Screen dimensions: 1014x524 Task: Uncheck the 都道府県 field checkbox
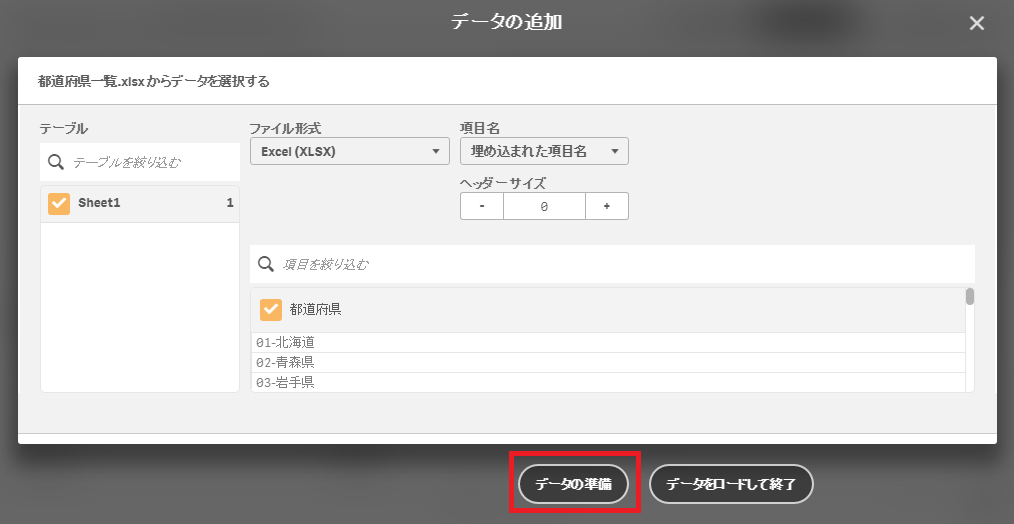[271, 310]
